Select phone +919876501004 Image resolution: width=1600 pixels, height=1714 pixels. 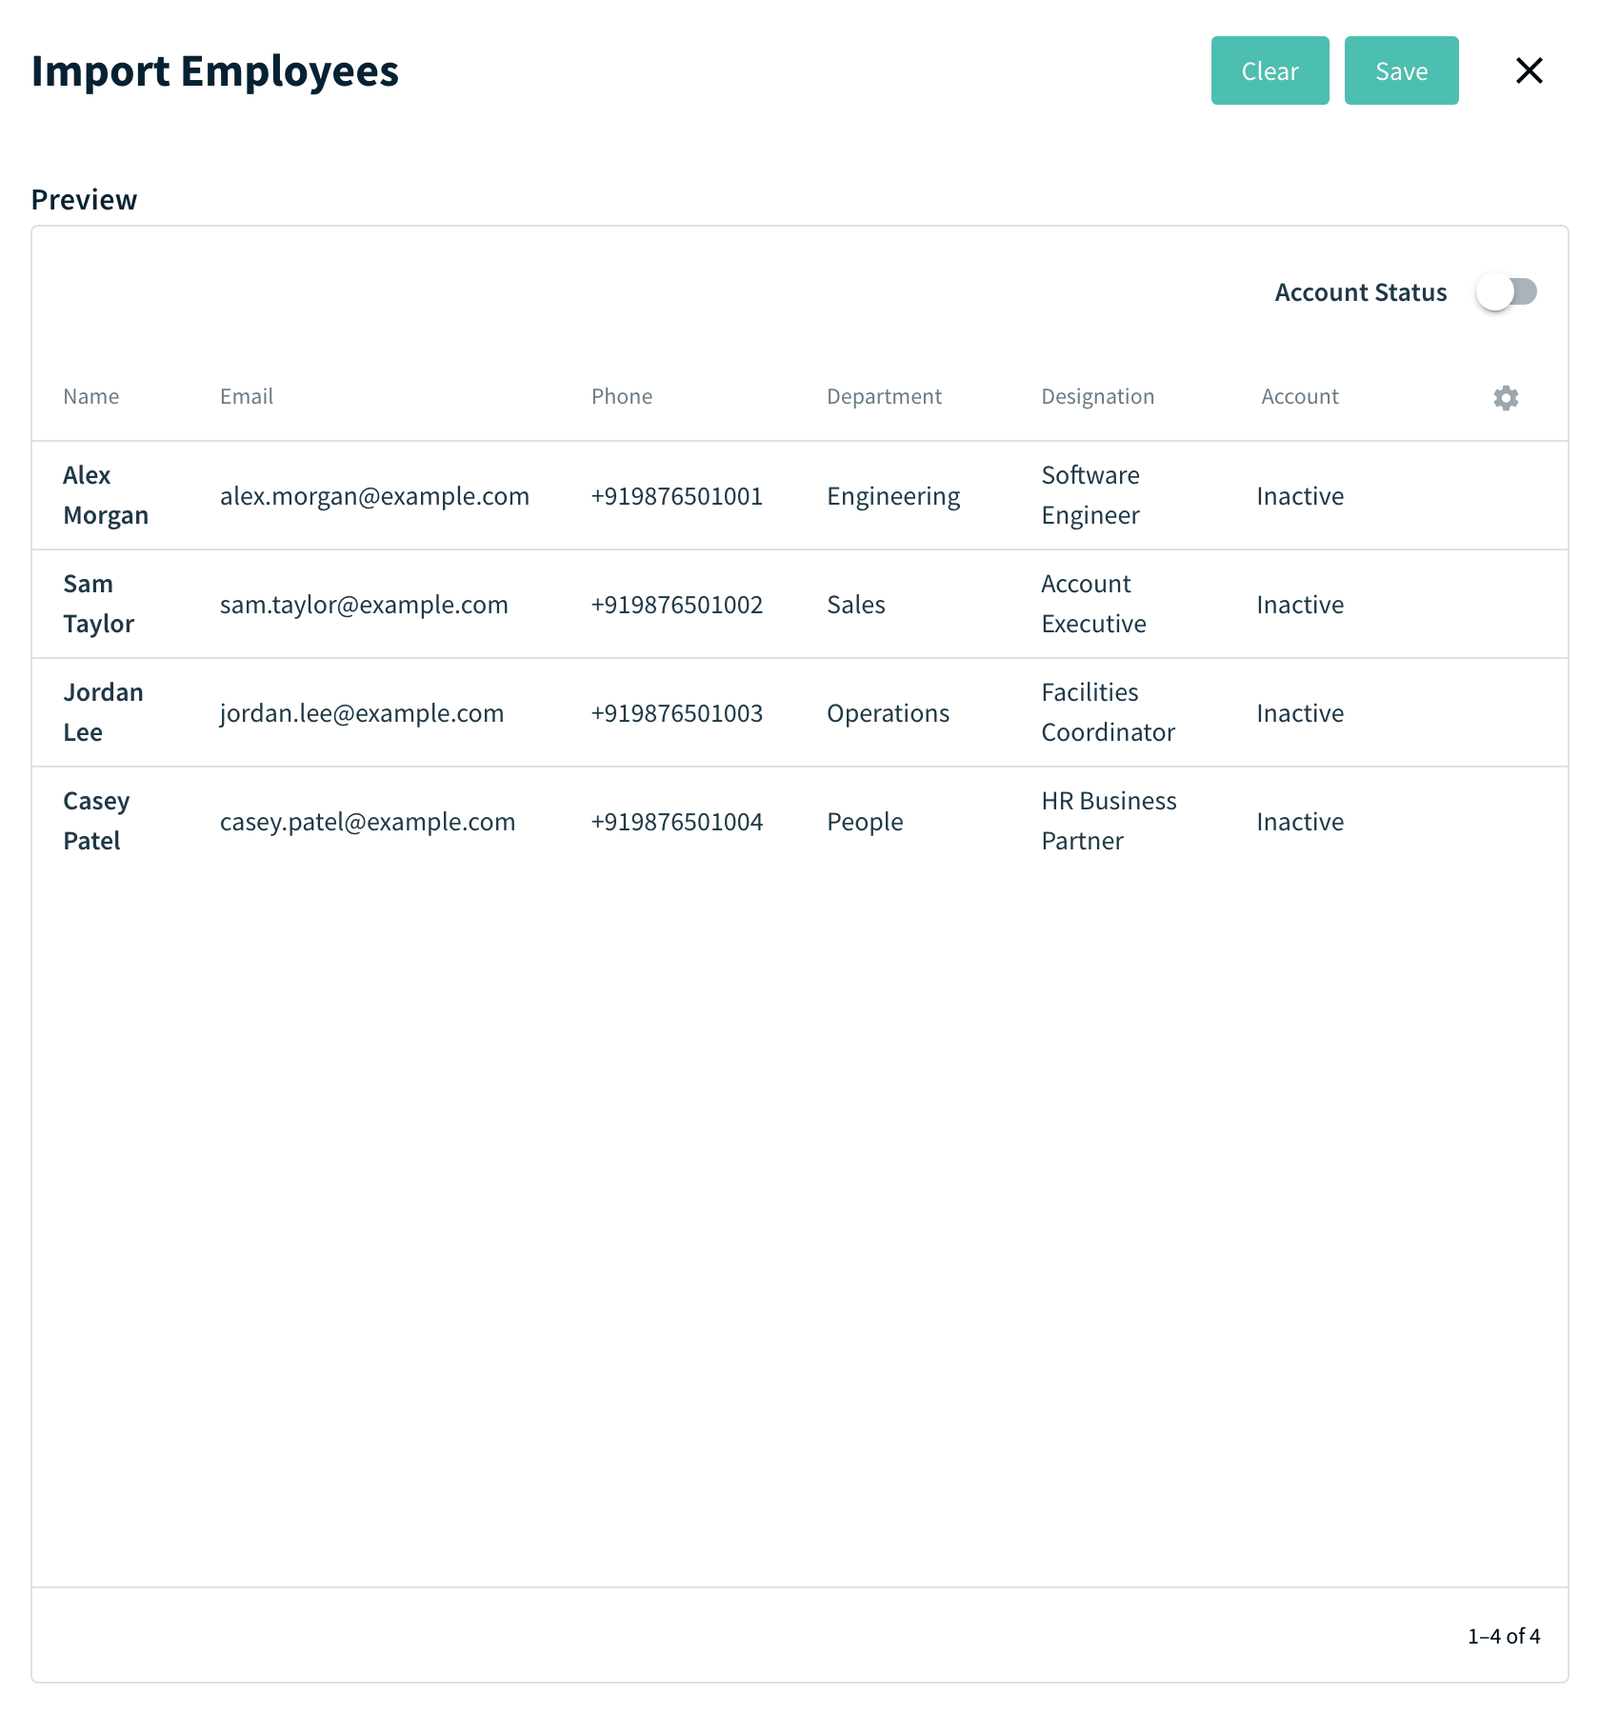pos(677,822)
